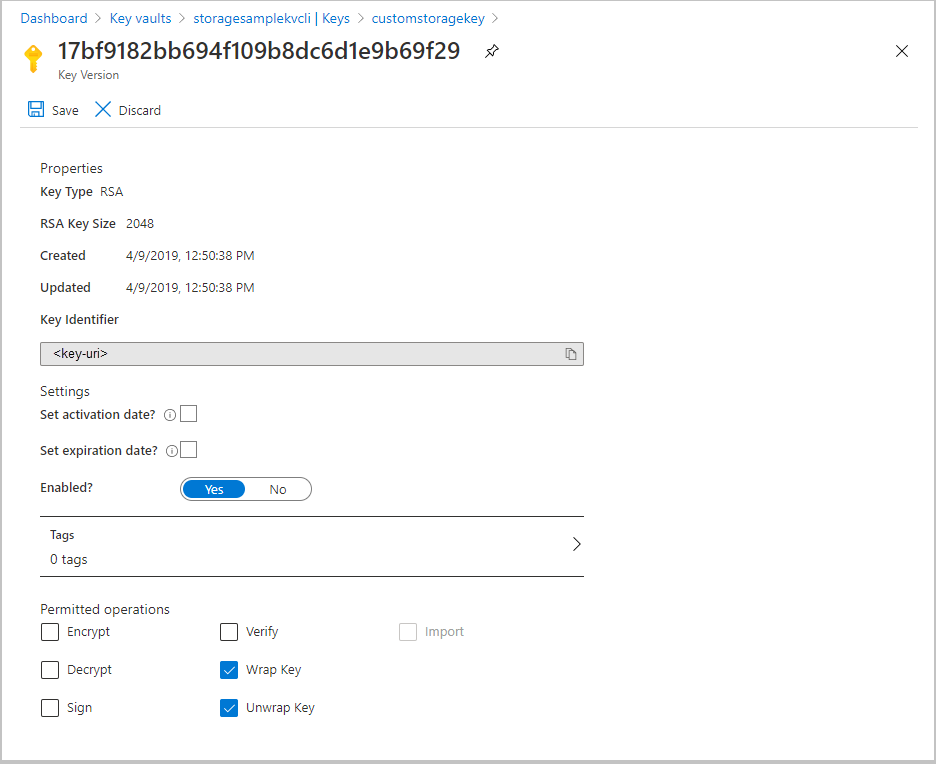Enable the Encrypt permitted operation
The height and width of the screenshot is (764, 936).
(x=50, y=631)
